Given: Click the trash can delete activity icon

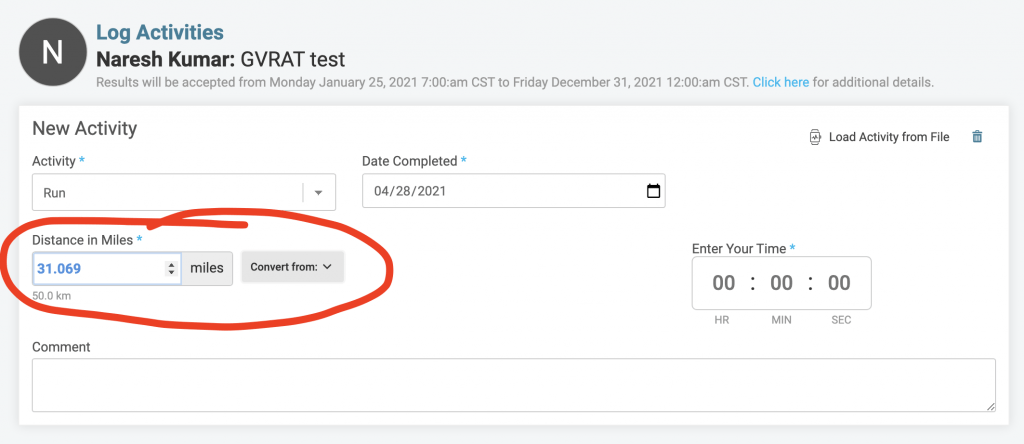Looking at the screenshot, I should click(977, 136).
